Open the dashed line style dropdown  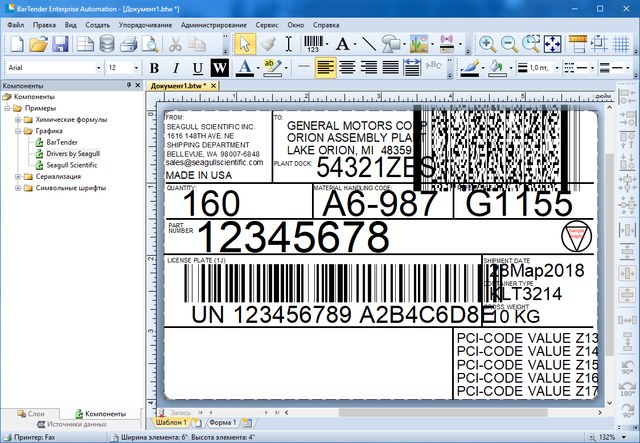(x=593, y=68)
